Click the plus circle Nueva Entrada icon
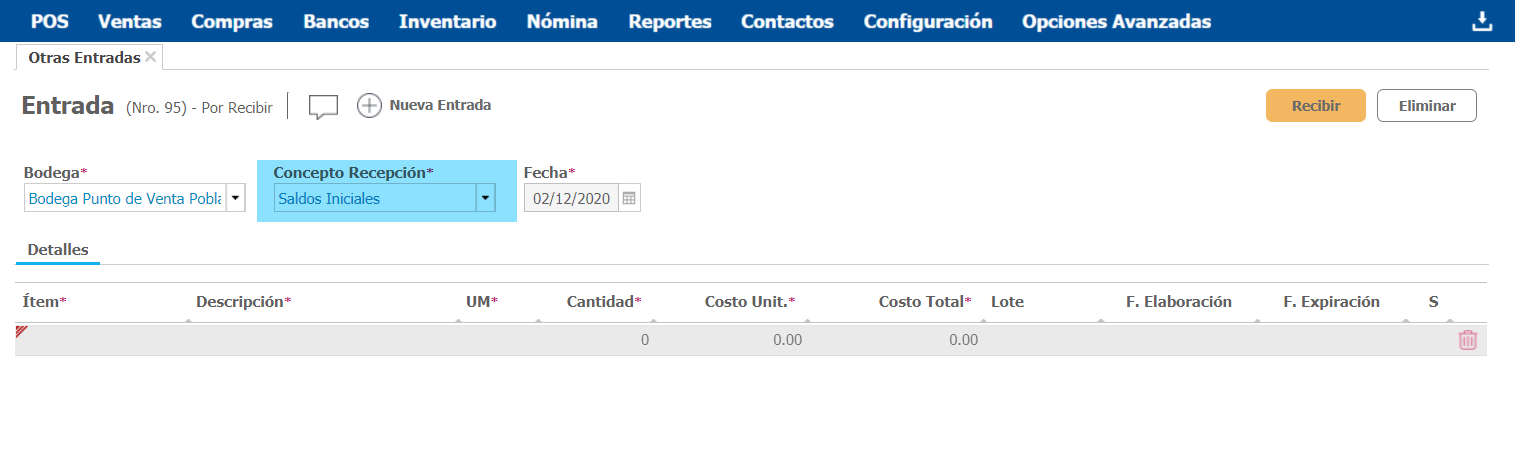The image size is (1515, 471). click(x=370, y=105)
